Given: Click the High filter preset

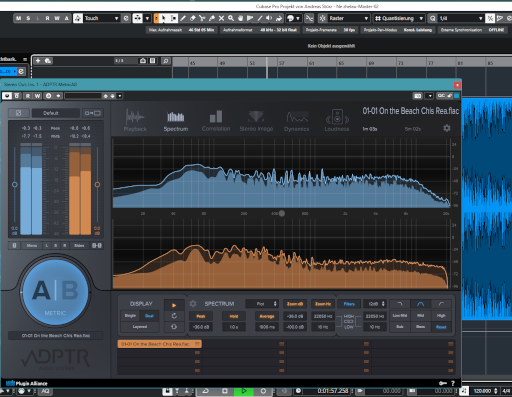Looking at the screenshot, I should coord(441,315).
